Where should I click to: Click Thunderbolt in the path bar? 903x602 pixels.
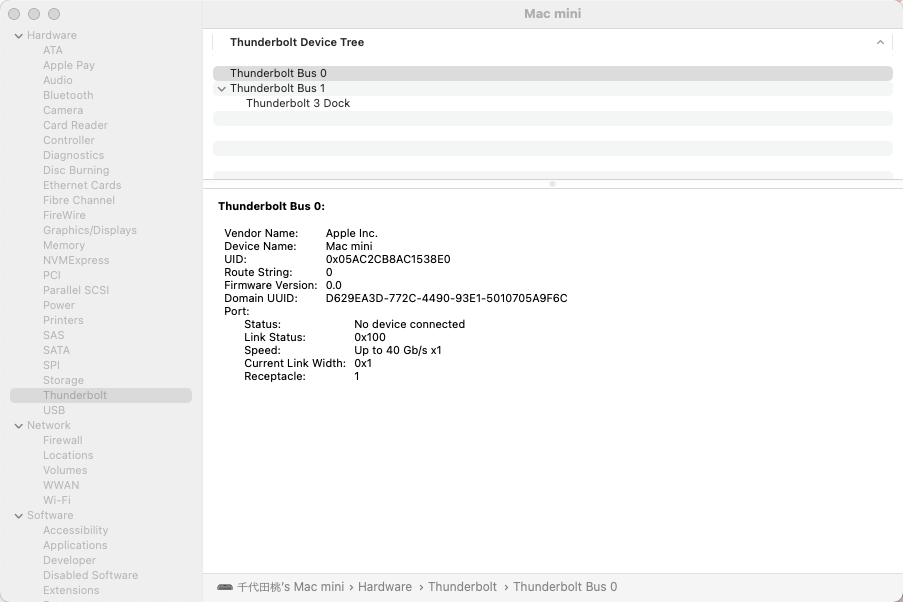tap(462, 587)
